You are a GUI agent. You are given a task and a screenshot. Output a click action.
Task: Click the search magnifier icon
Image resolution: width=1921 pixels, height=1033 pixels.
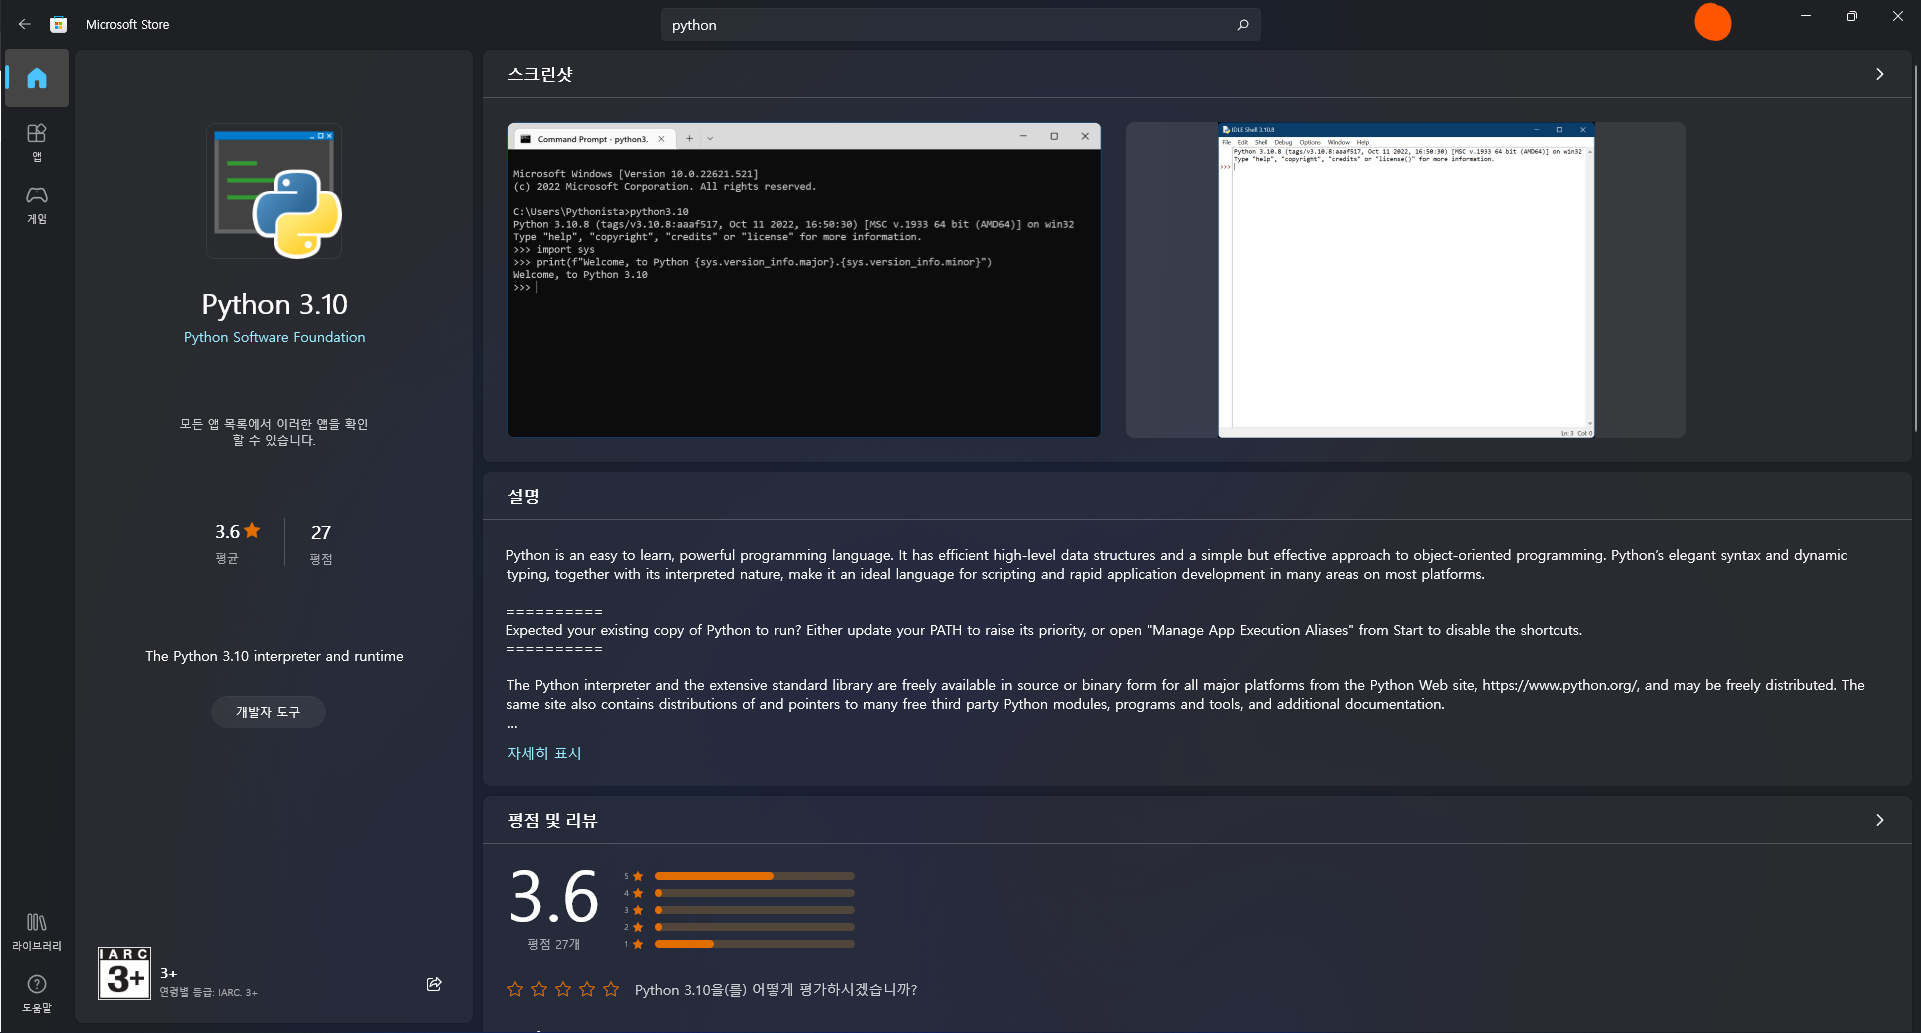coord(1243,25)
